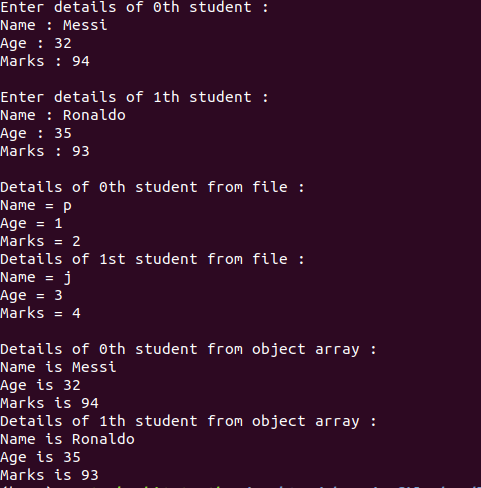Click 'Details of 0th student from file' line
The width and height of the screenshot is (481, 488).
[x=152, y=187]
